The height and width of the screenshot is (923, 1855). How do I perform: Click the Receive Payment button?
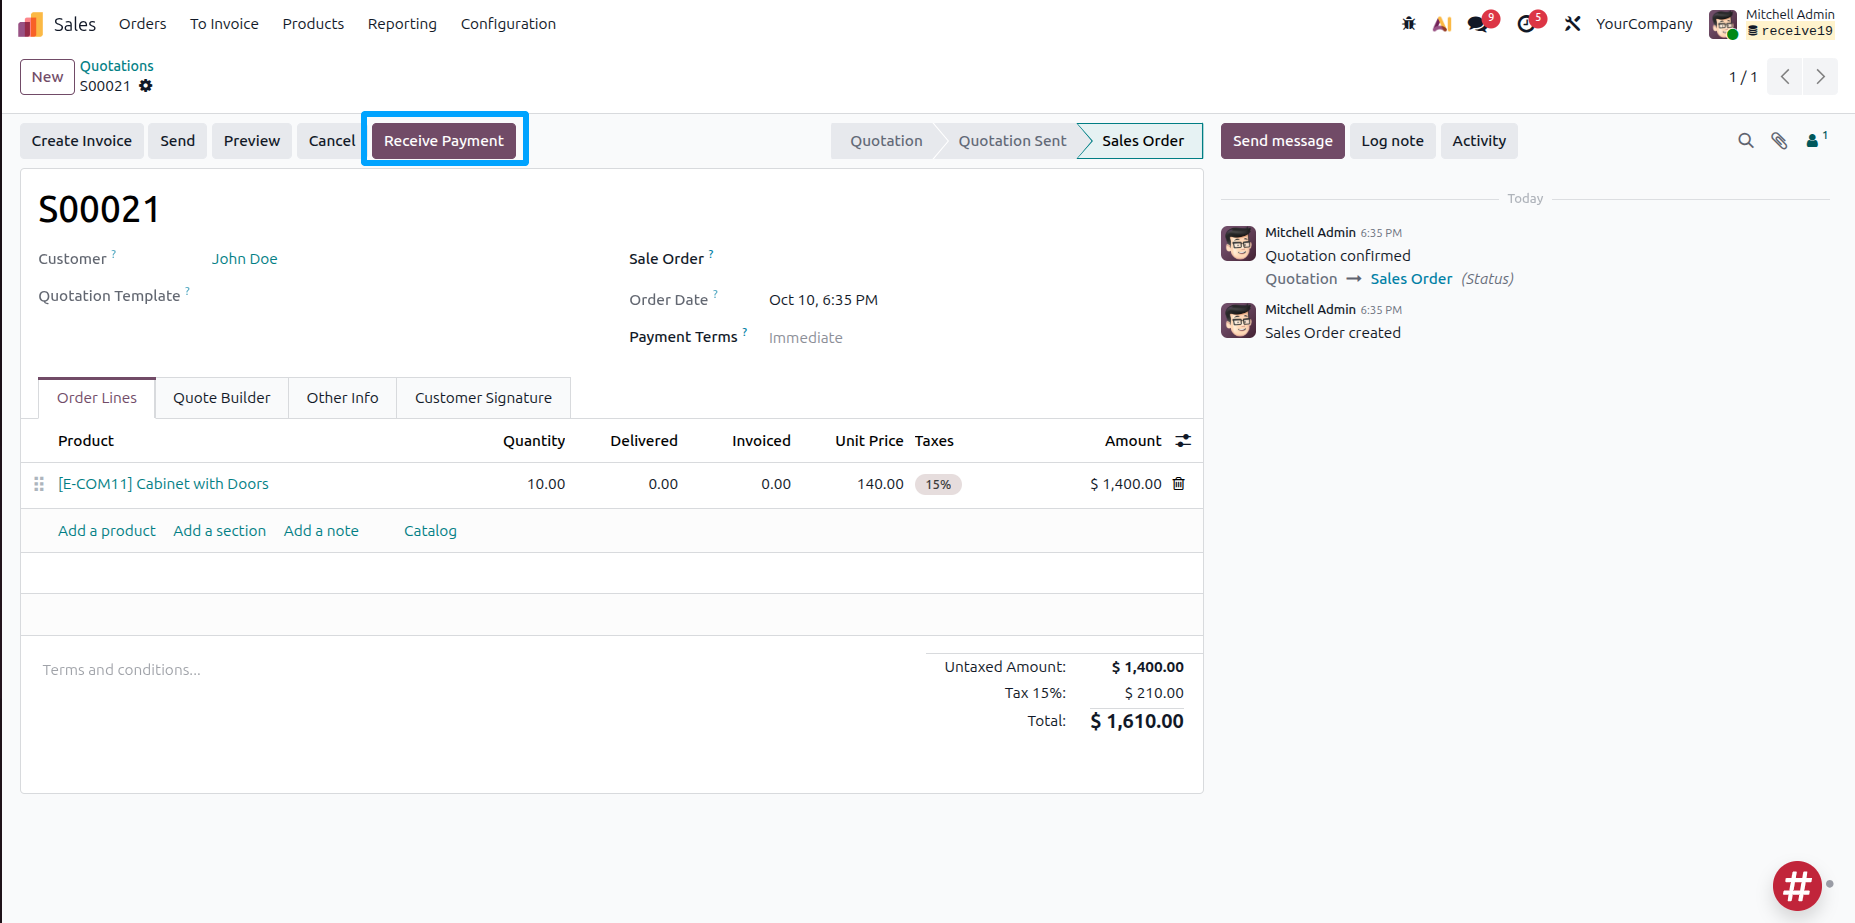click(x=444, y=141)
